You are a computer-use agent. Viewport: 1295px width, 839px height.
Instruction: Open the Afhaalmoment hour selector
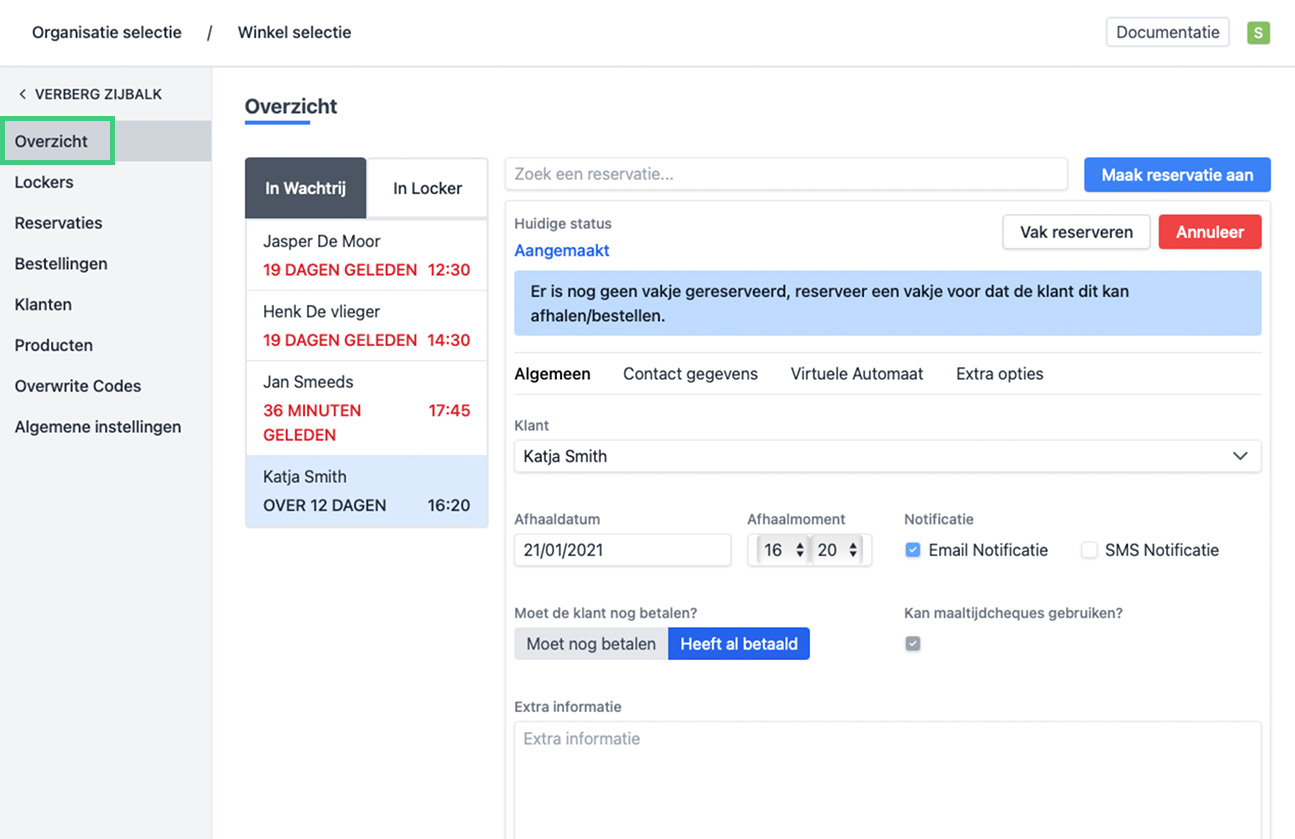[783, 550]
